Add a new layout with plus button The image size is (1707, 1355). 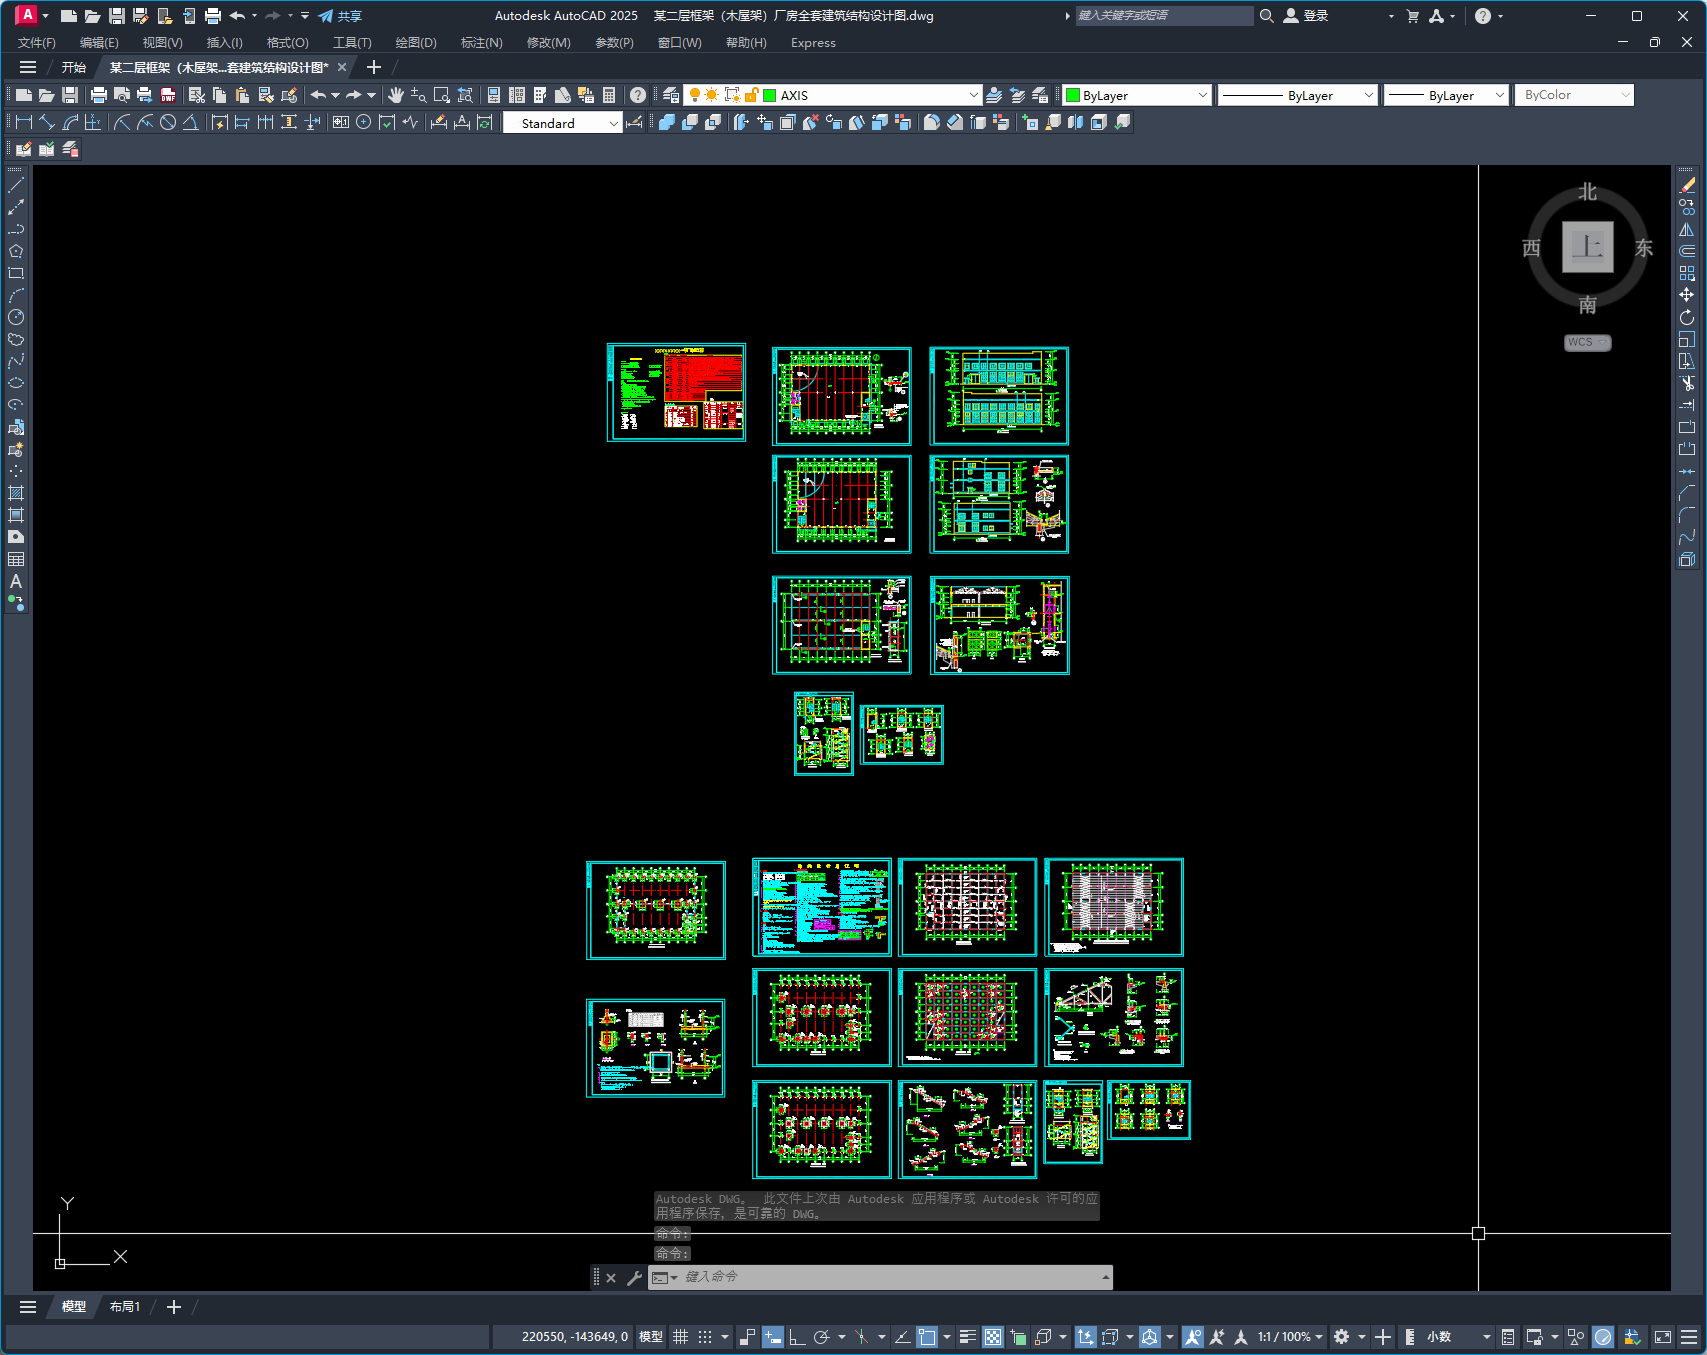click(174, 1307)
